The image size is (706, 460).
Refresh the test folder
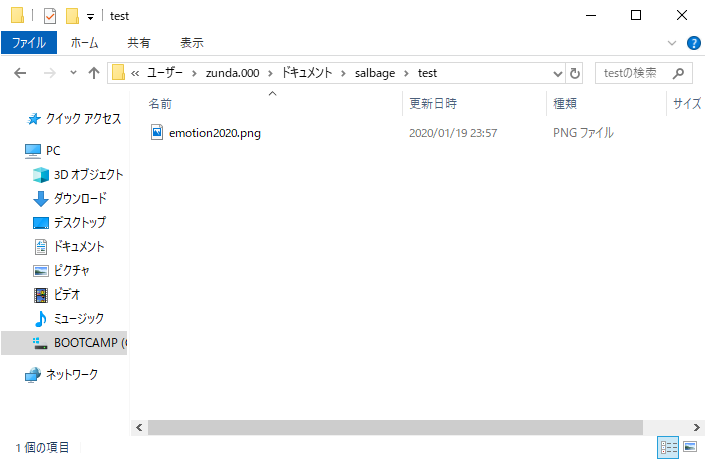(575, 73)
